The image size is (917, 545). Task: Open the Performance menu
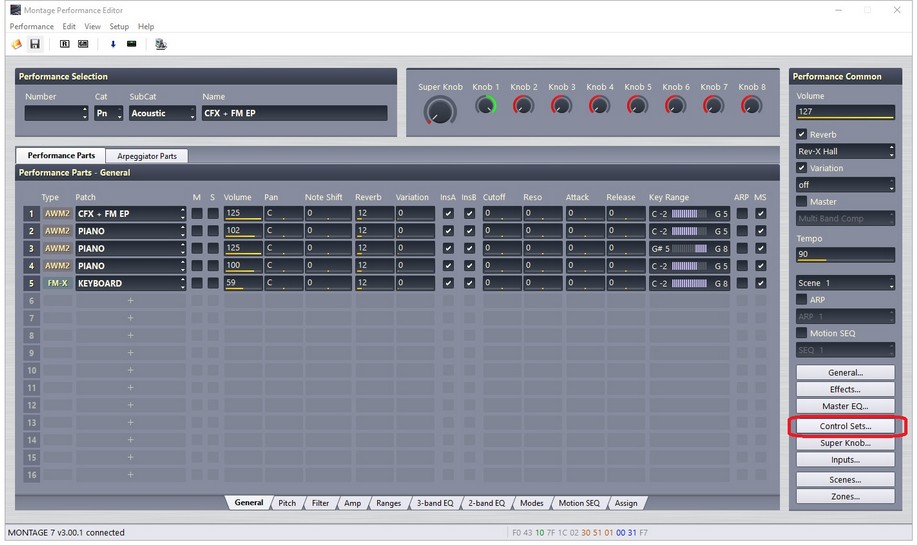[32, 26]
